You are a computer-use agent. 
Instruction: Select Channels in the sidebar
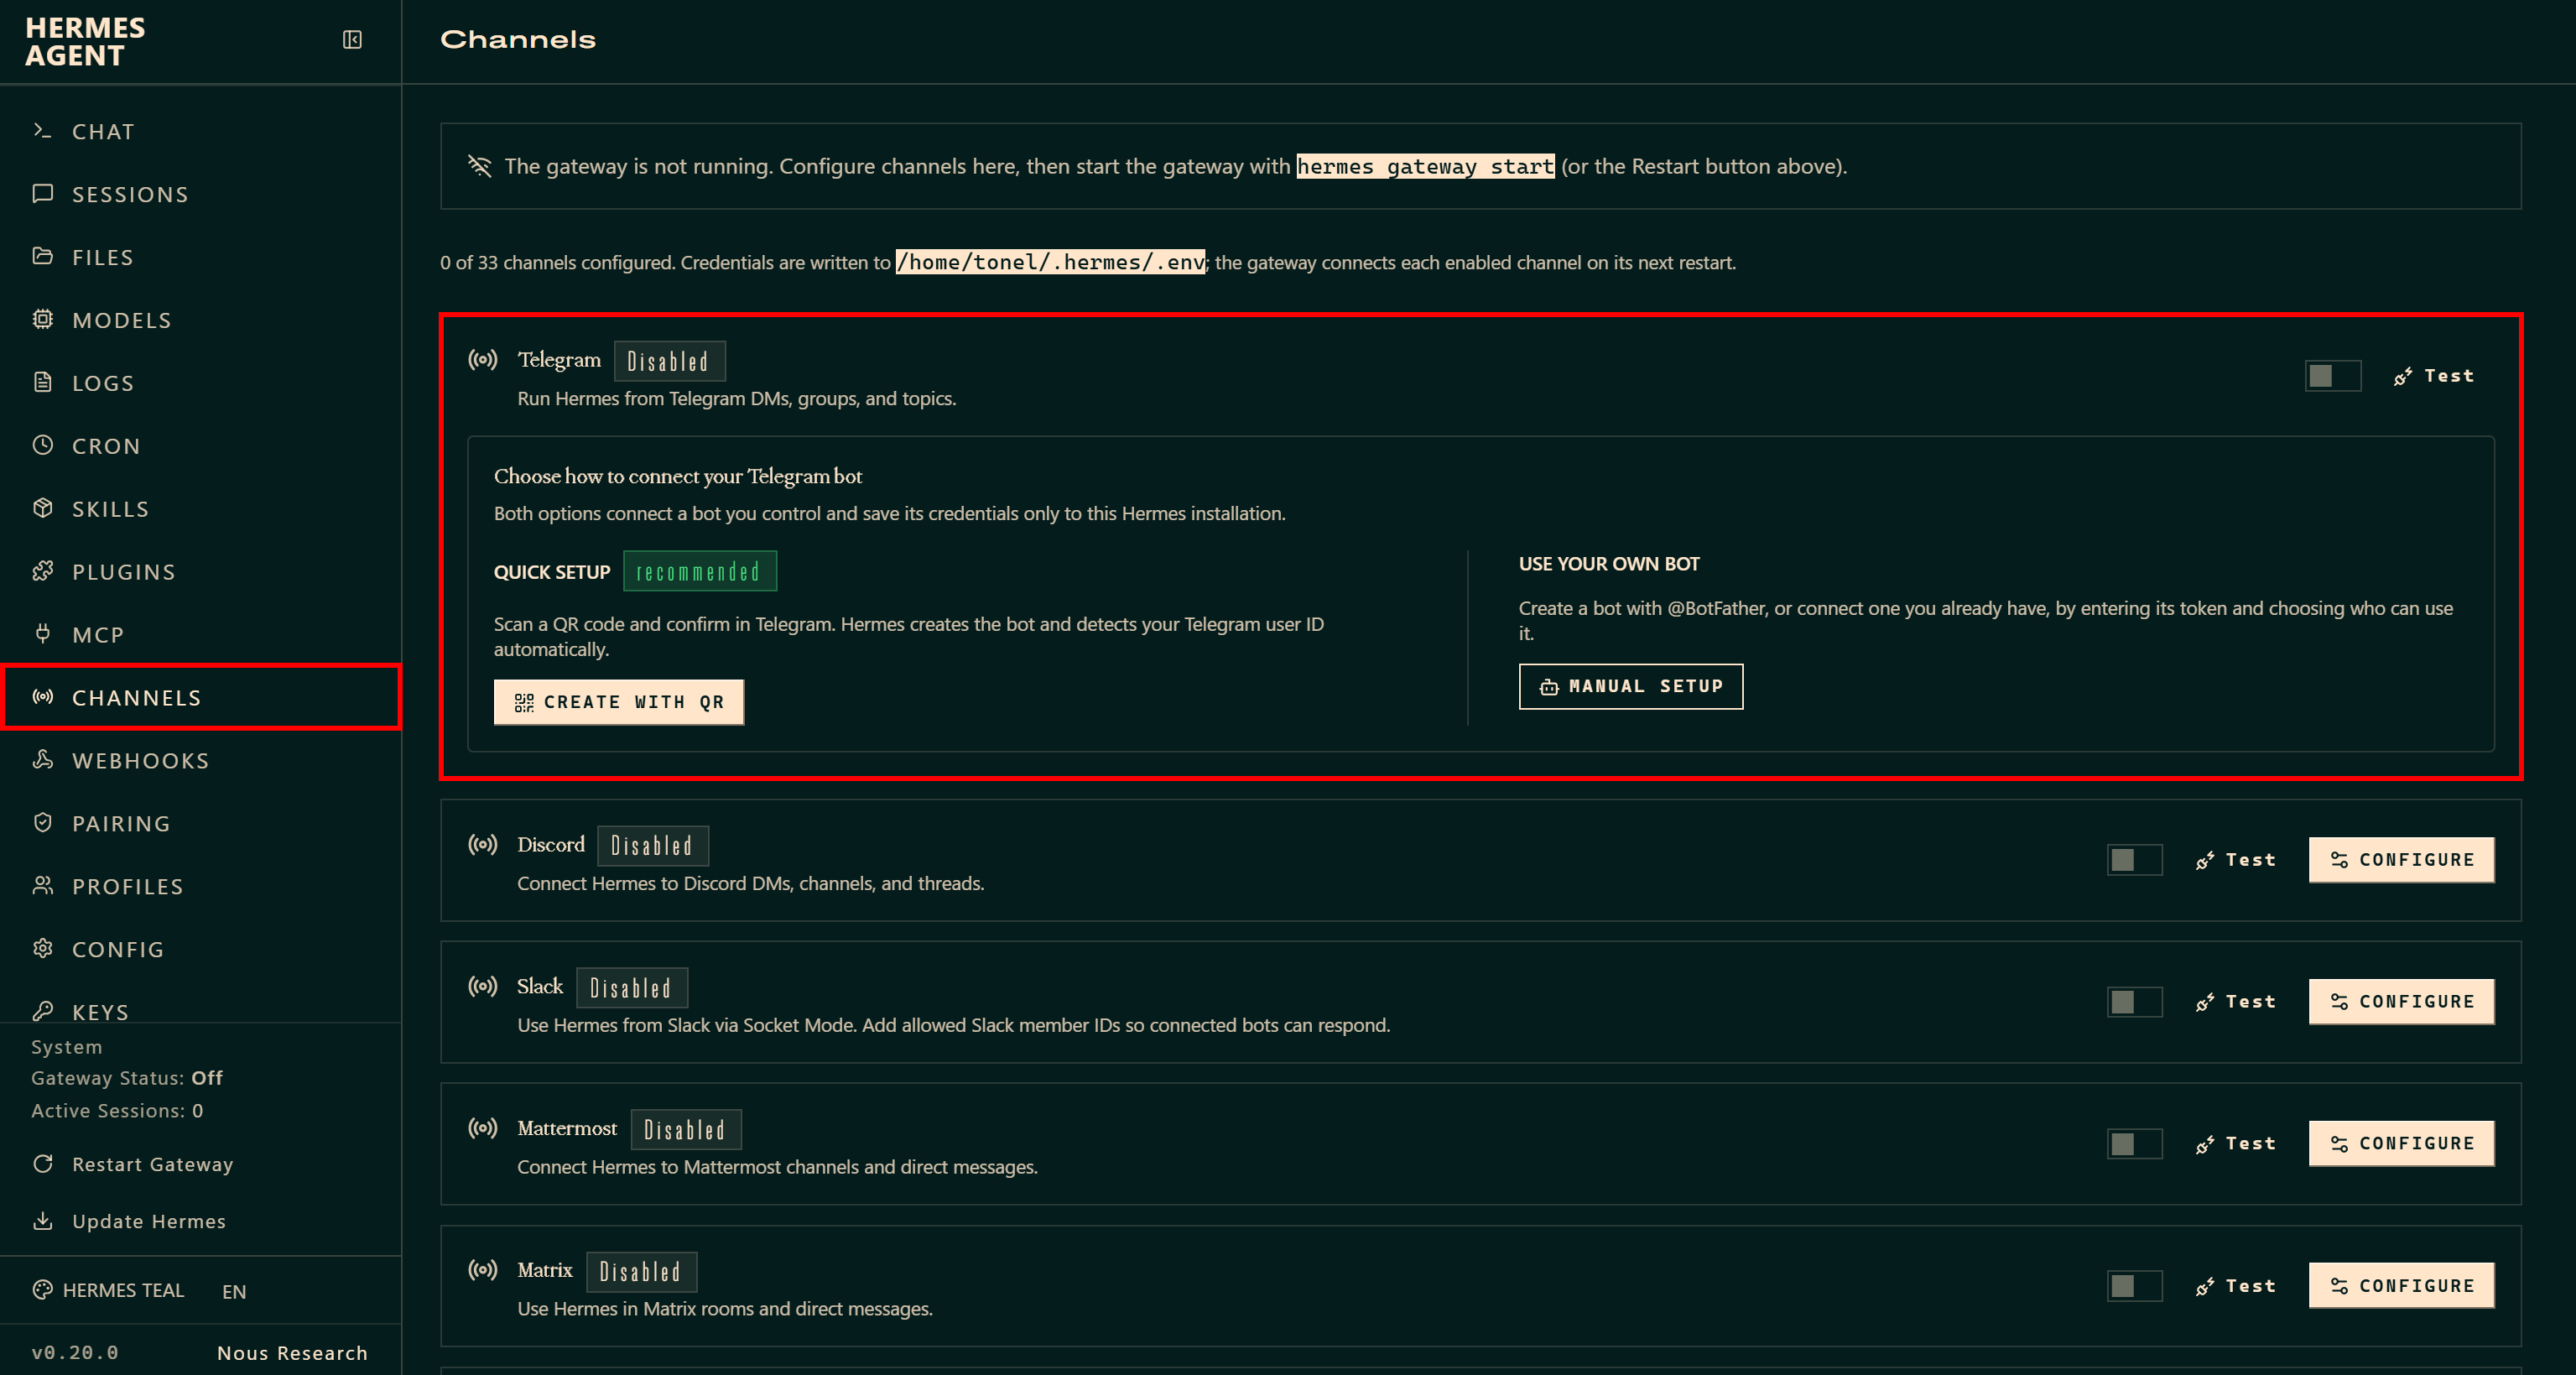tap(200, 698)
